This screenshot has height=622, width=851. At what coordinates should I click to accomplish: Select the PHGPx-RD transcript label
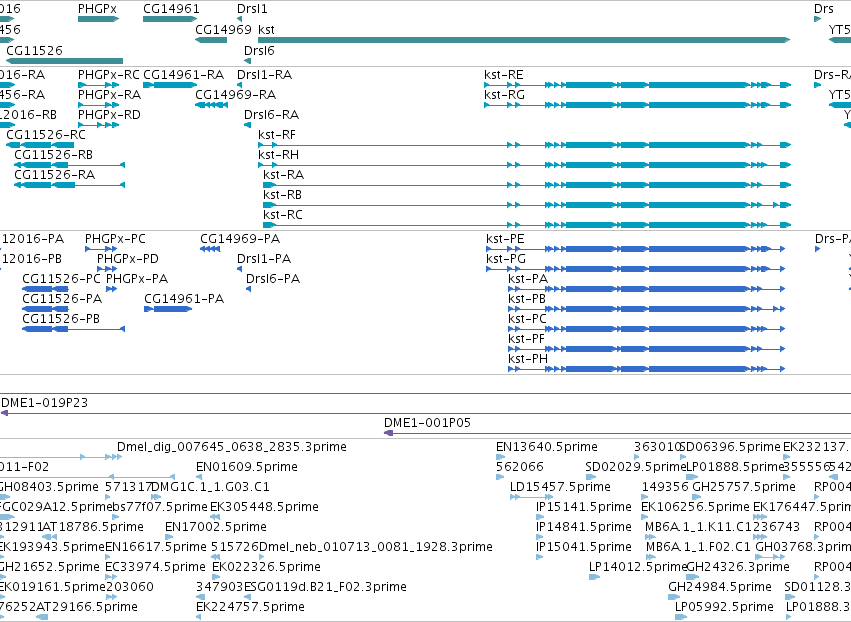[x=109, y=115]
